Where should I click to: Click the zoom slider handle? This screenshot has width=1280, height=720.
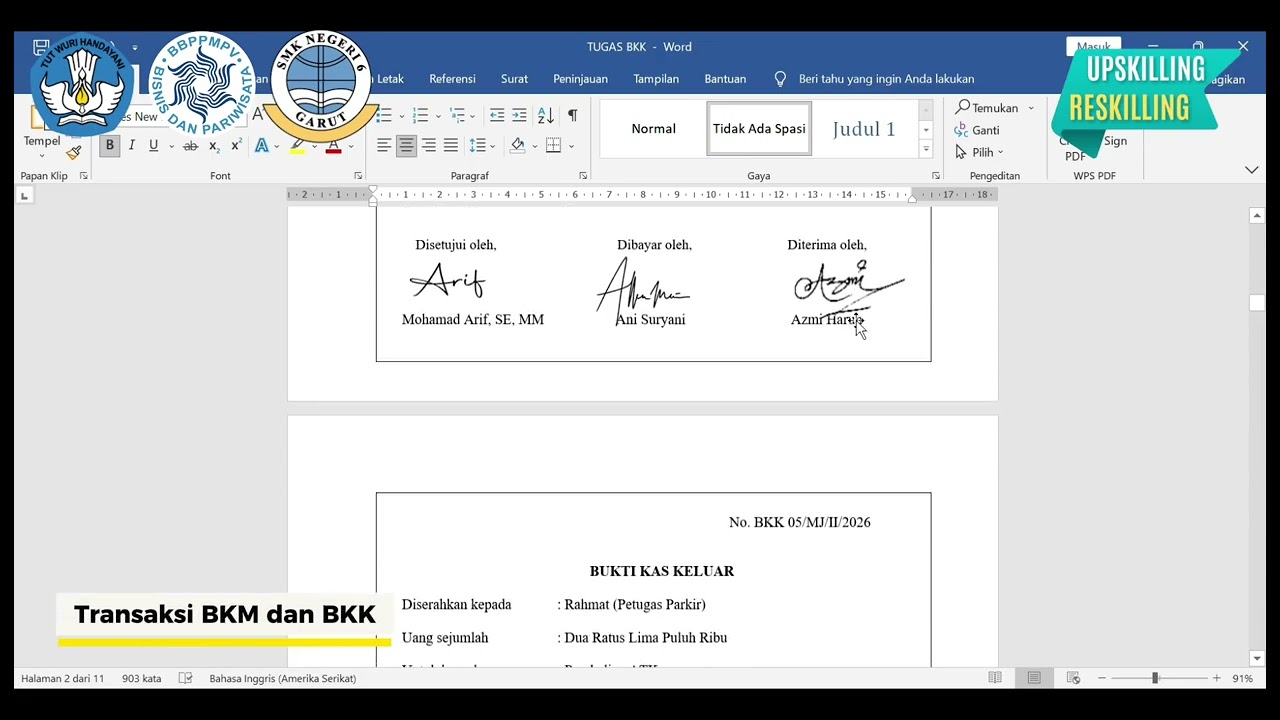[x=1155, y=678]
